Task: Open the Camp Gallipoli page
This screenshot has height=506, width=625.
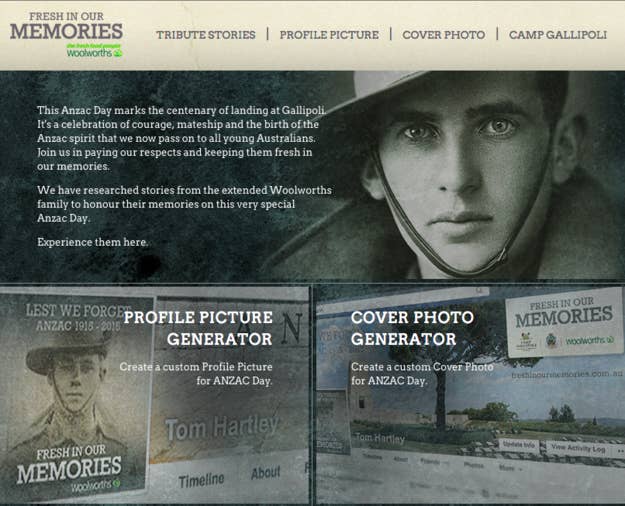Action: 558,35
